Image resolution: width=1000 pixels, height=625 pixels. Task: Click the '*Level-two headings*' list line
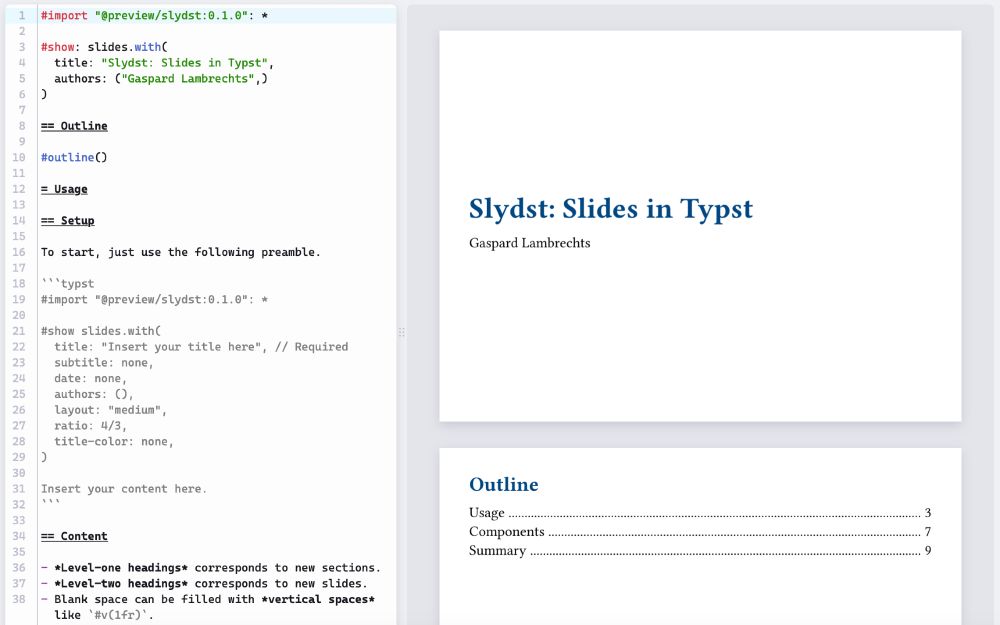204,584
